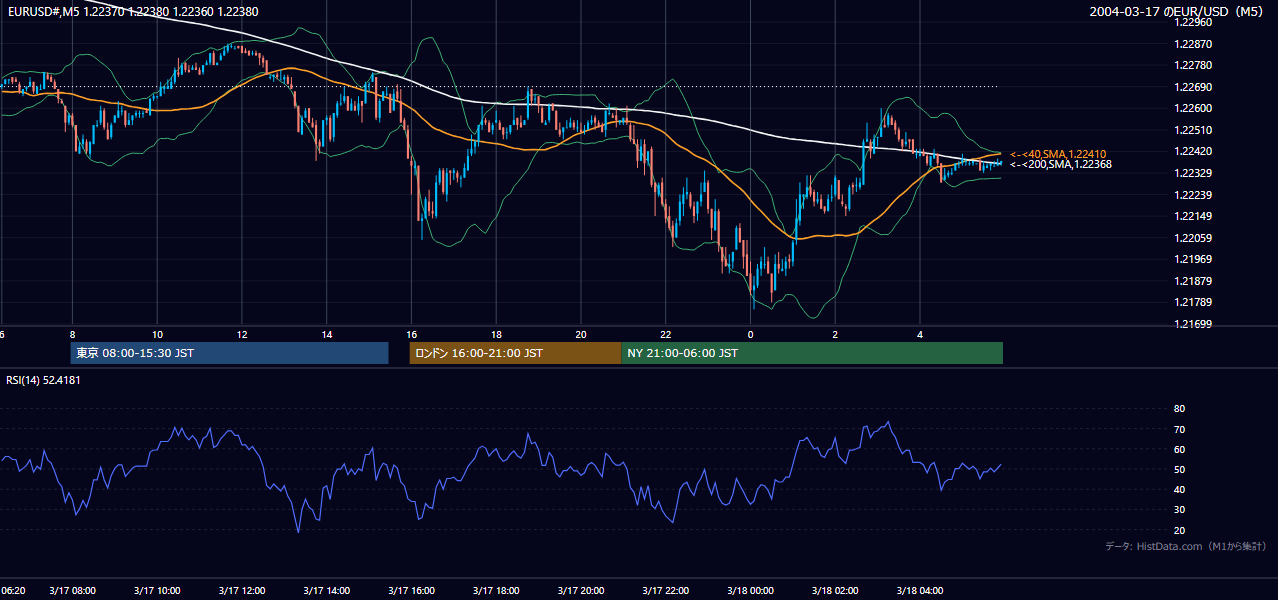The width and height of the screenshot is (1278, 600).
Task: Click hour label 12 on the JST axis
Action: click(242, 334)
